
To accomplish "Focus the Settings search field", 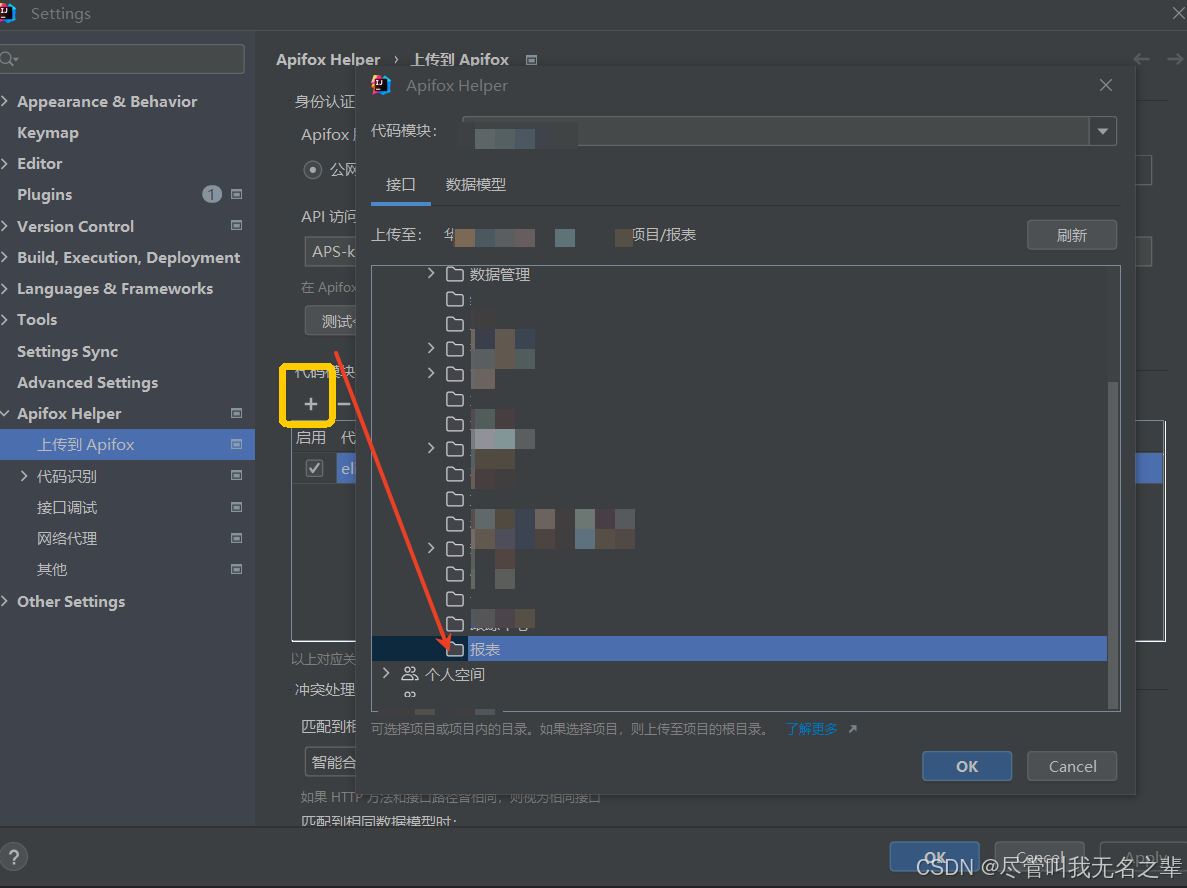I will click(x=122, y=59).
